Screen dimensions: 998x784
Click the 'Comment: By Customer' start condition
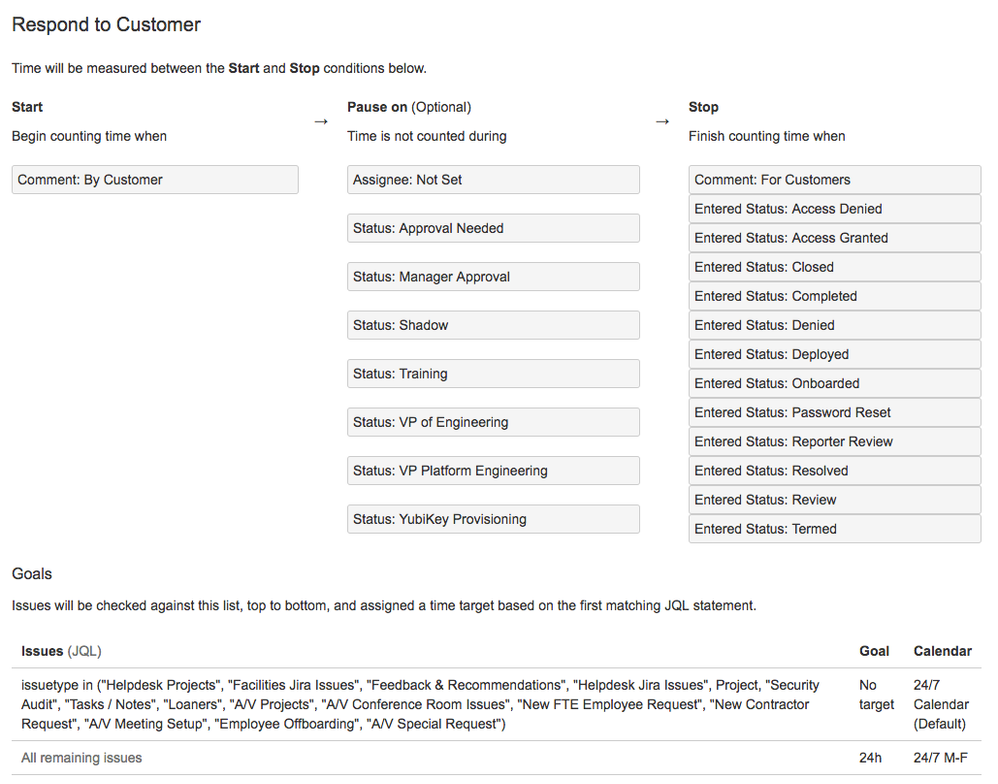pyautogui.click(x=155, y=180)
